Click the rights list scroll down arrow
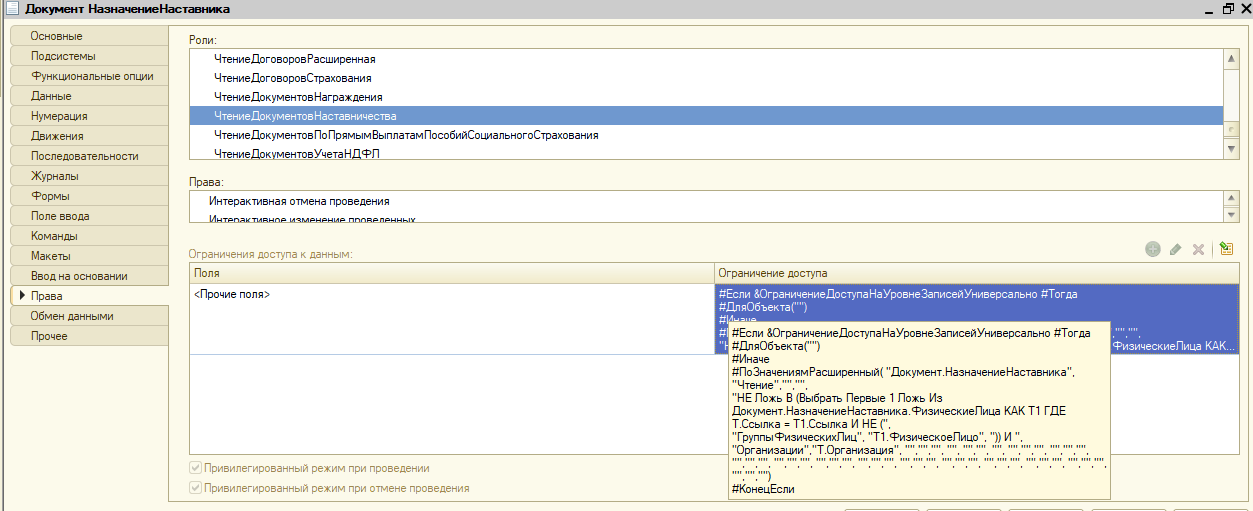This screenshot has height=511, width=1253. tap(1232, 214)
